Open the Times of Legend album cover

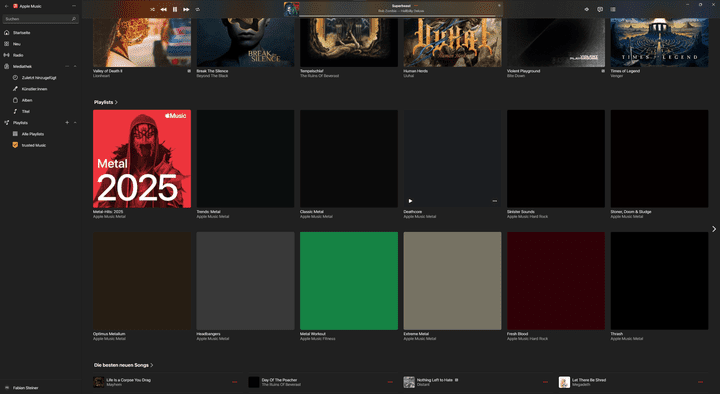[x=659, y=42]
